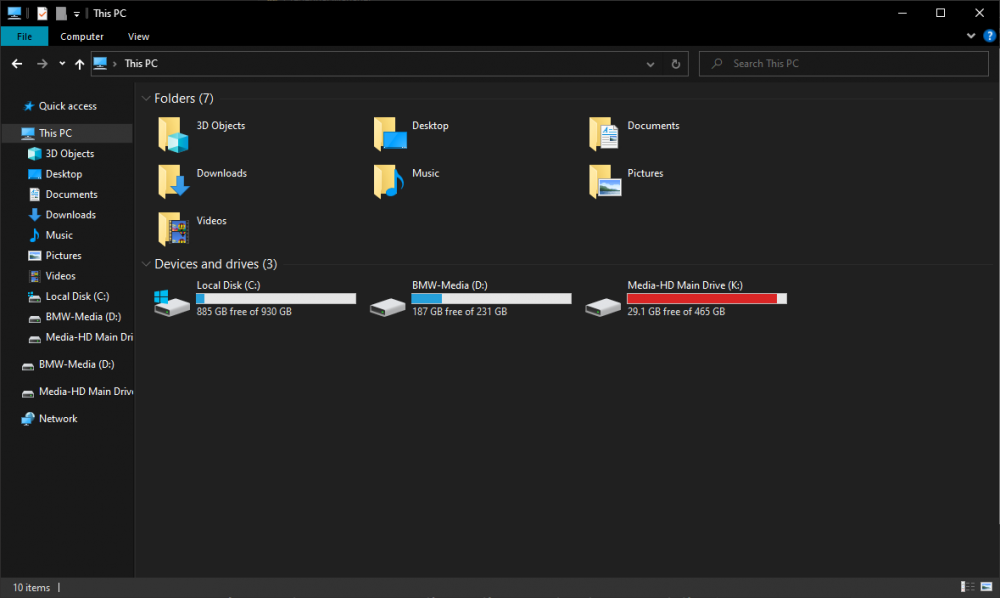Open Recent locations dropdown arrow
This screenshot has width=1000, height=598.
pos(62,64)
